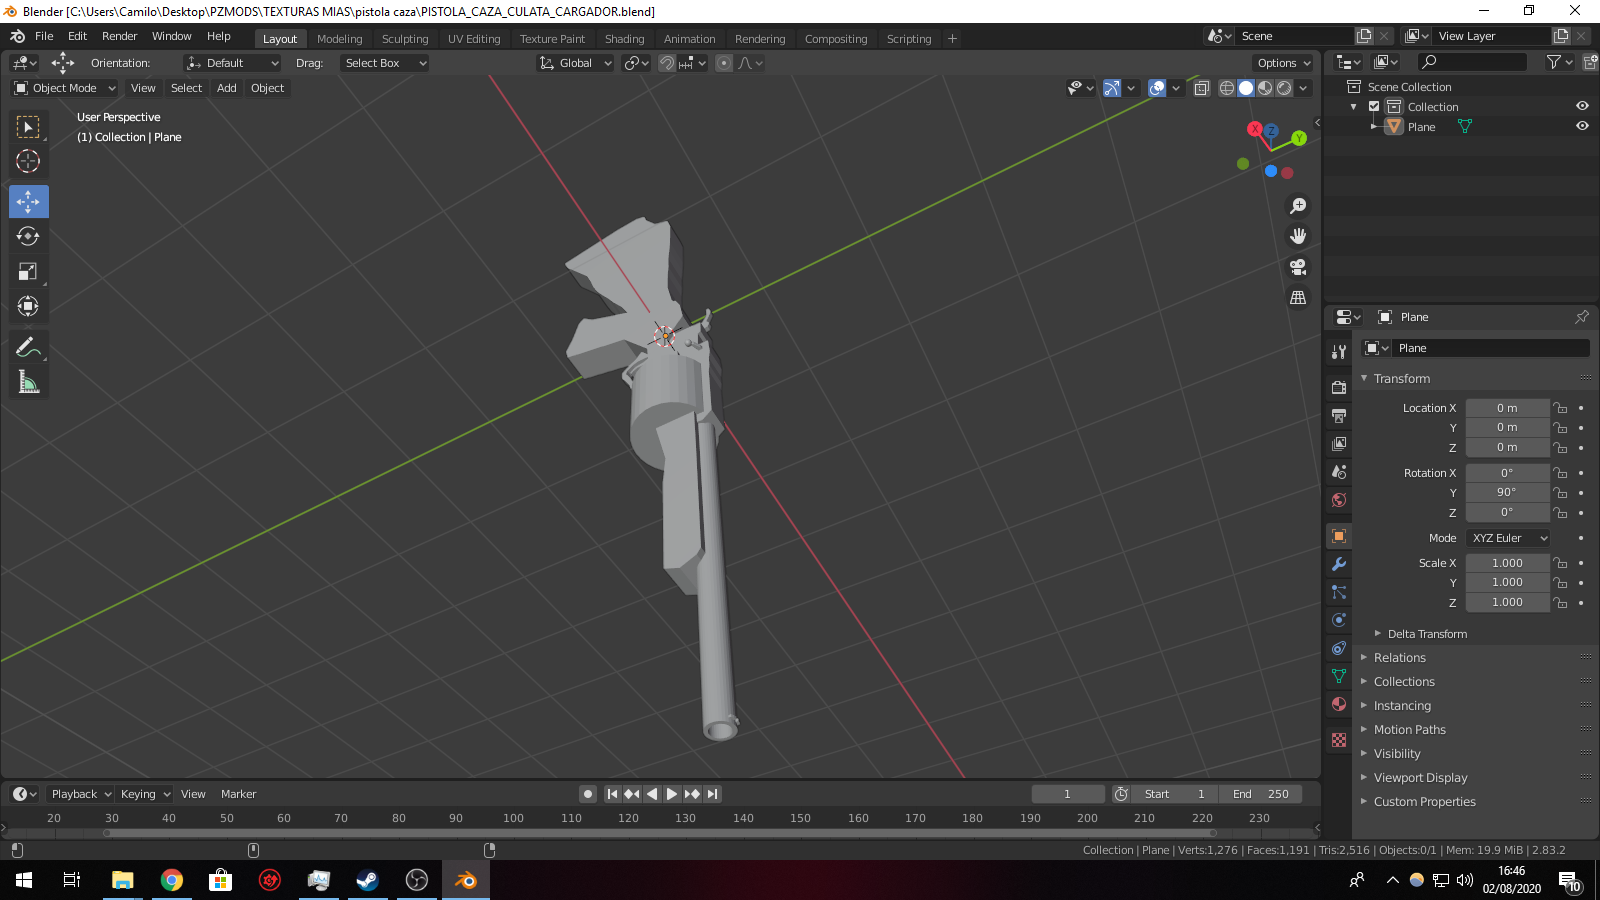Select the Cursor tool in the toolbar
Viewport: 1600px width, 900px height.
point(28,161)
